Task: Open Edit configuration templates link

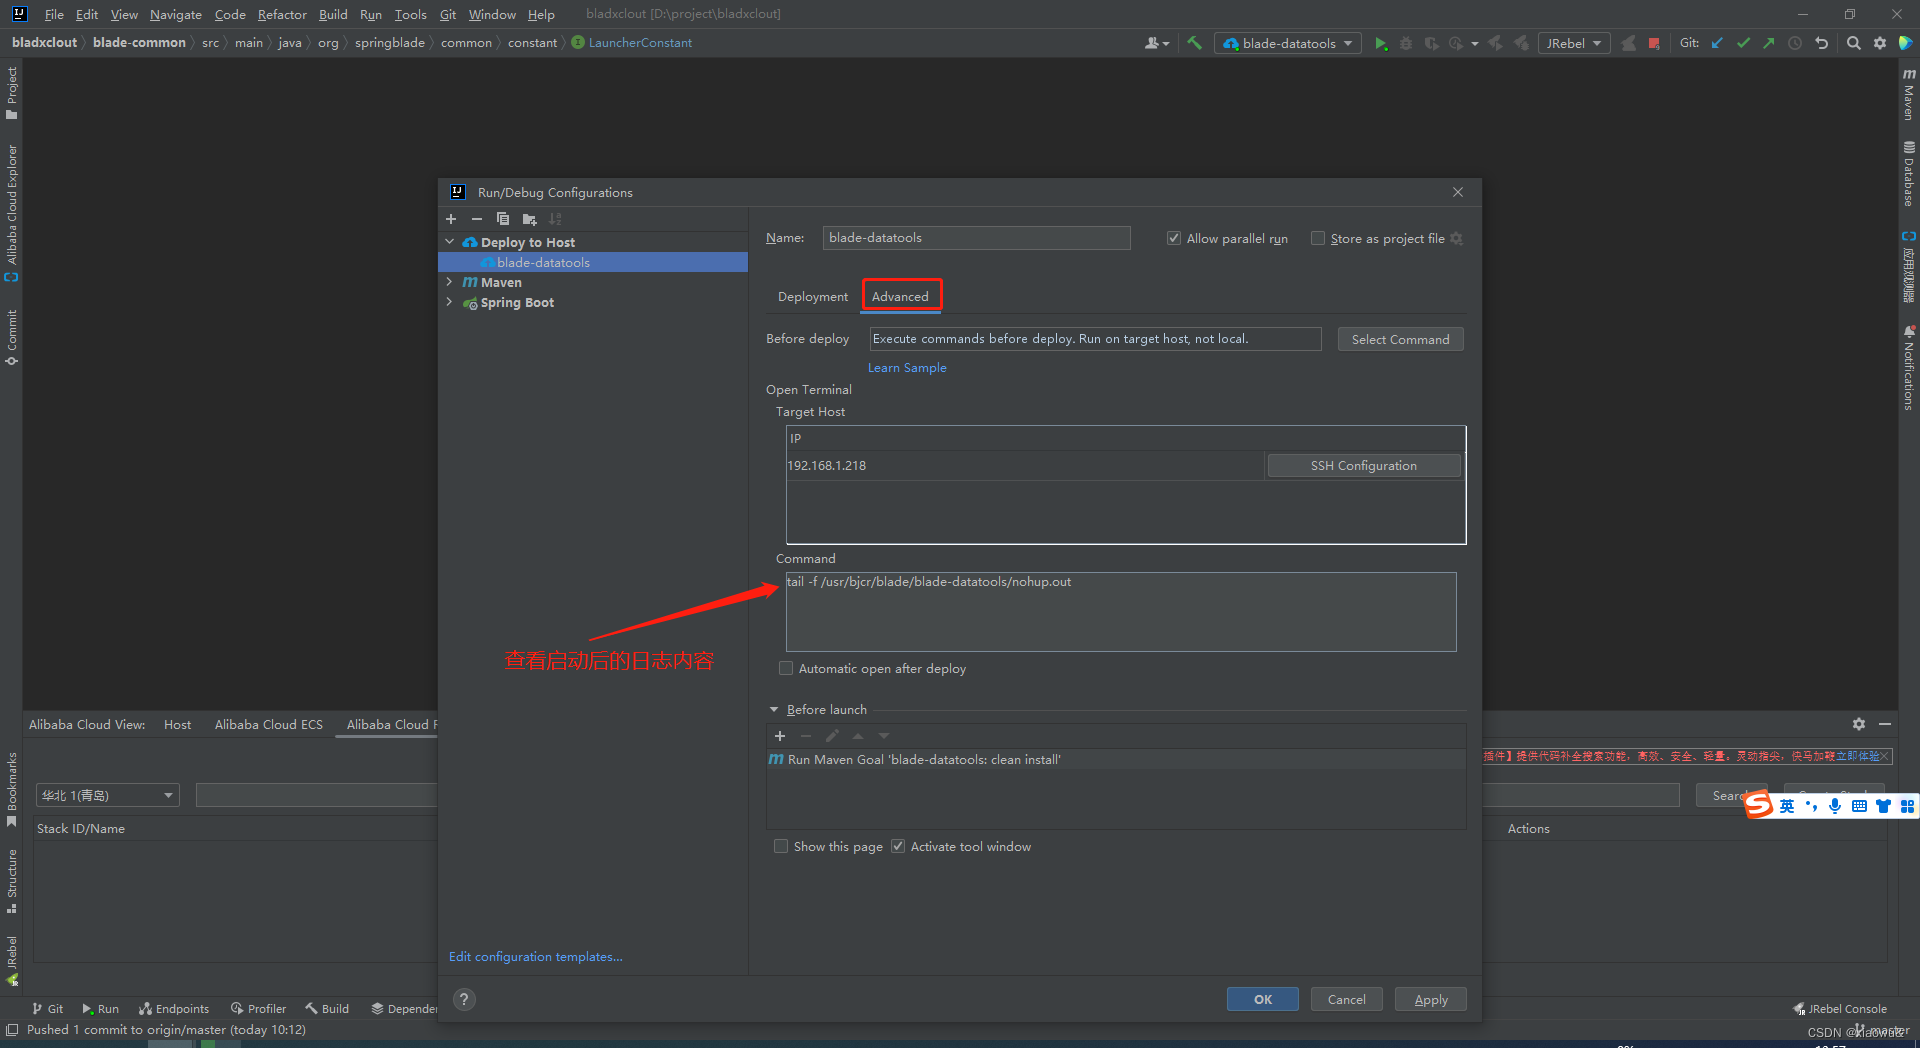Action: [x=535, y=956]
